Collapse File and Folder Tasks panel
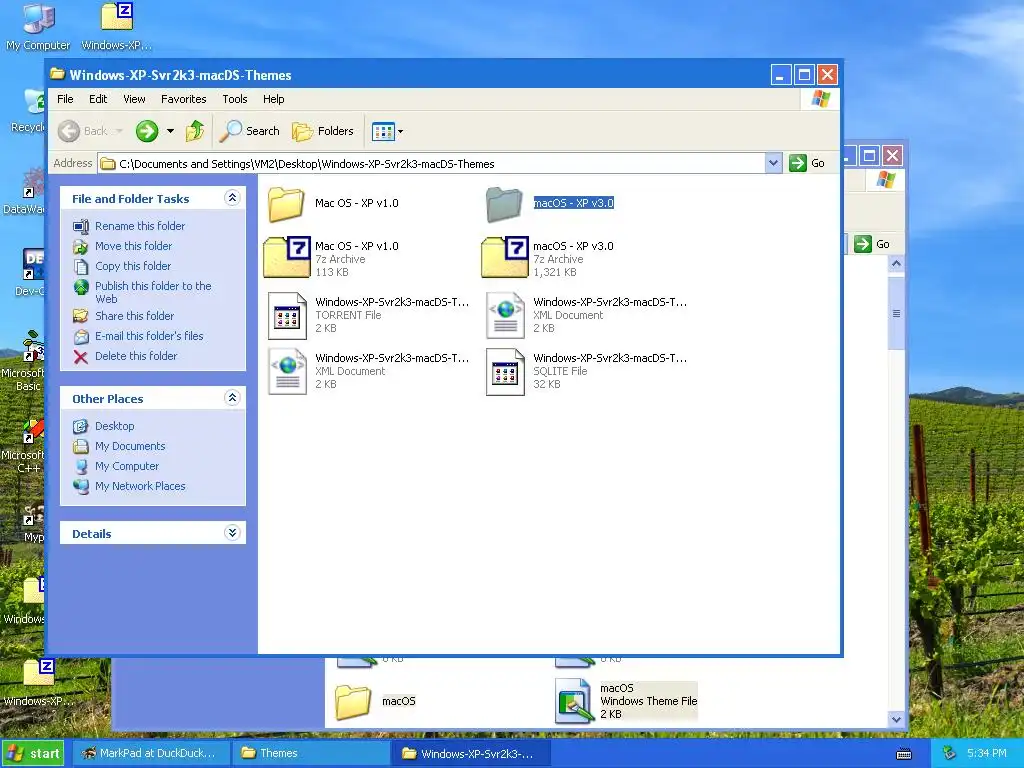 point(232,198)
